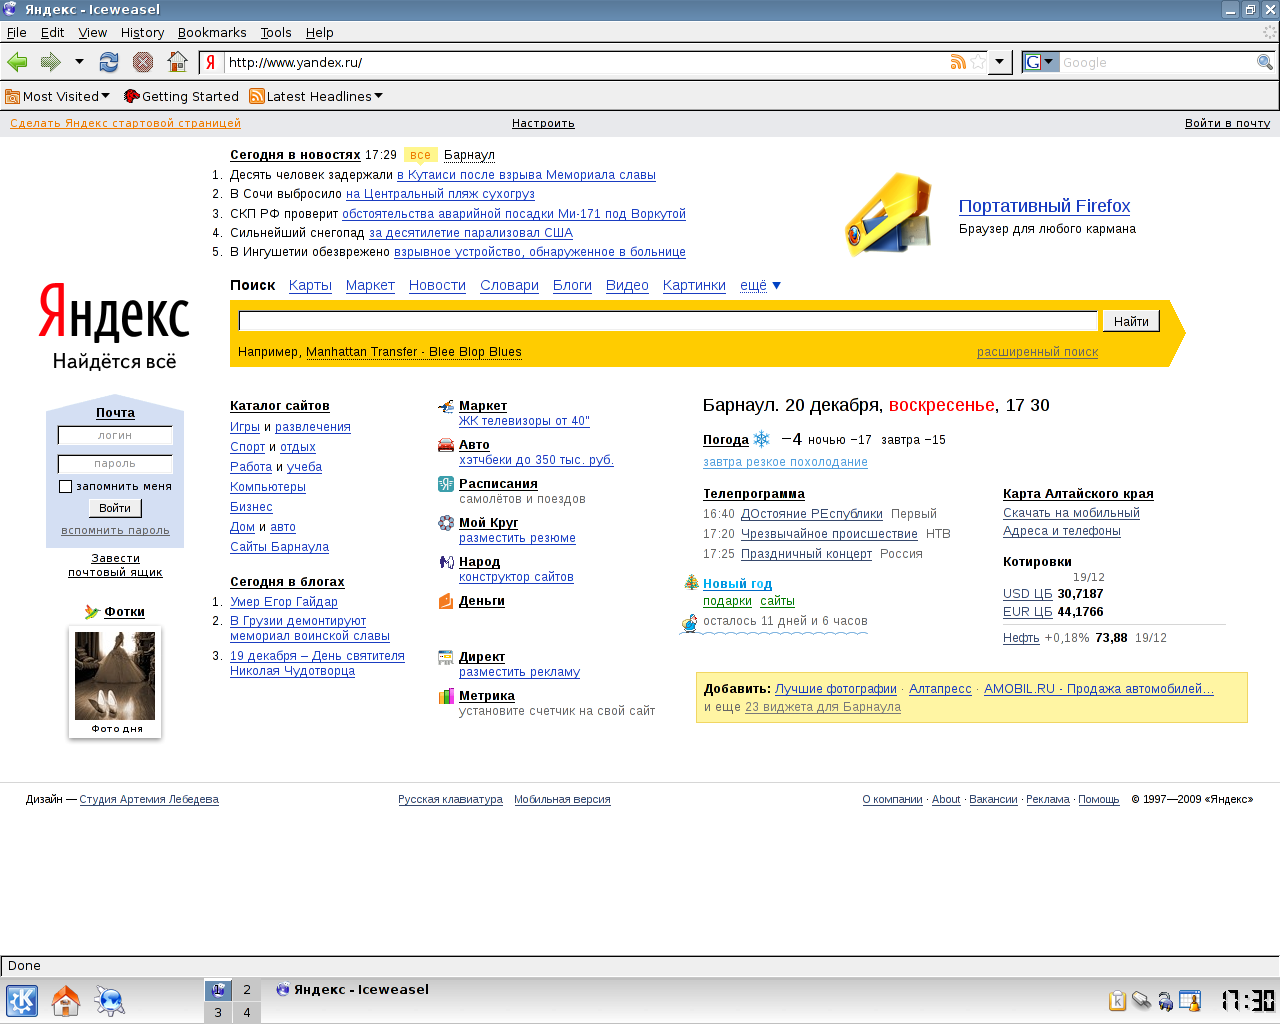Click the 'Войти' login button

(x=115, y=508)
